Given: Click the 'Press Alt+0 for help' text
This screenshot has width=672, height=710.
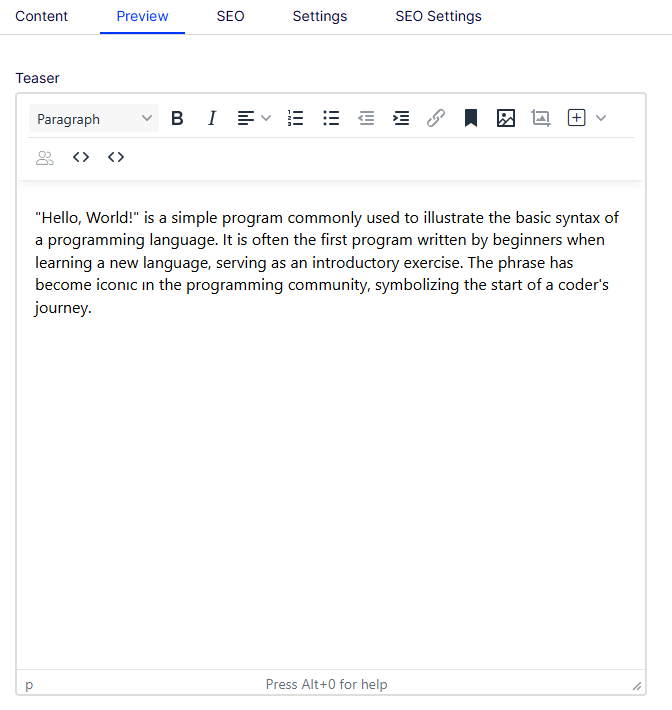Looking at the screenshot, I should [326, 684].
